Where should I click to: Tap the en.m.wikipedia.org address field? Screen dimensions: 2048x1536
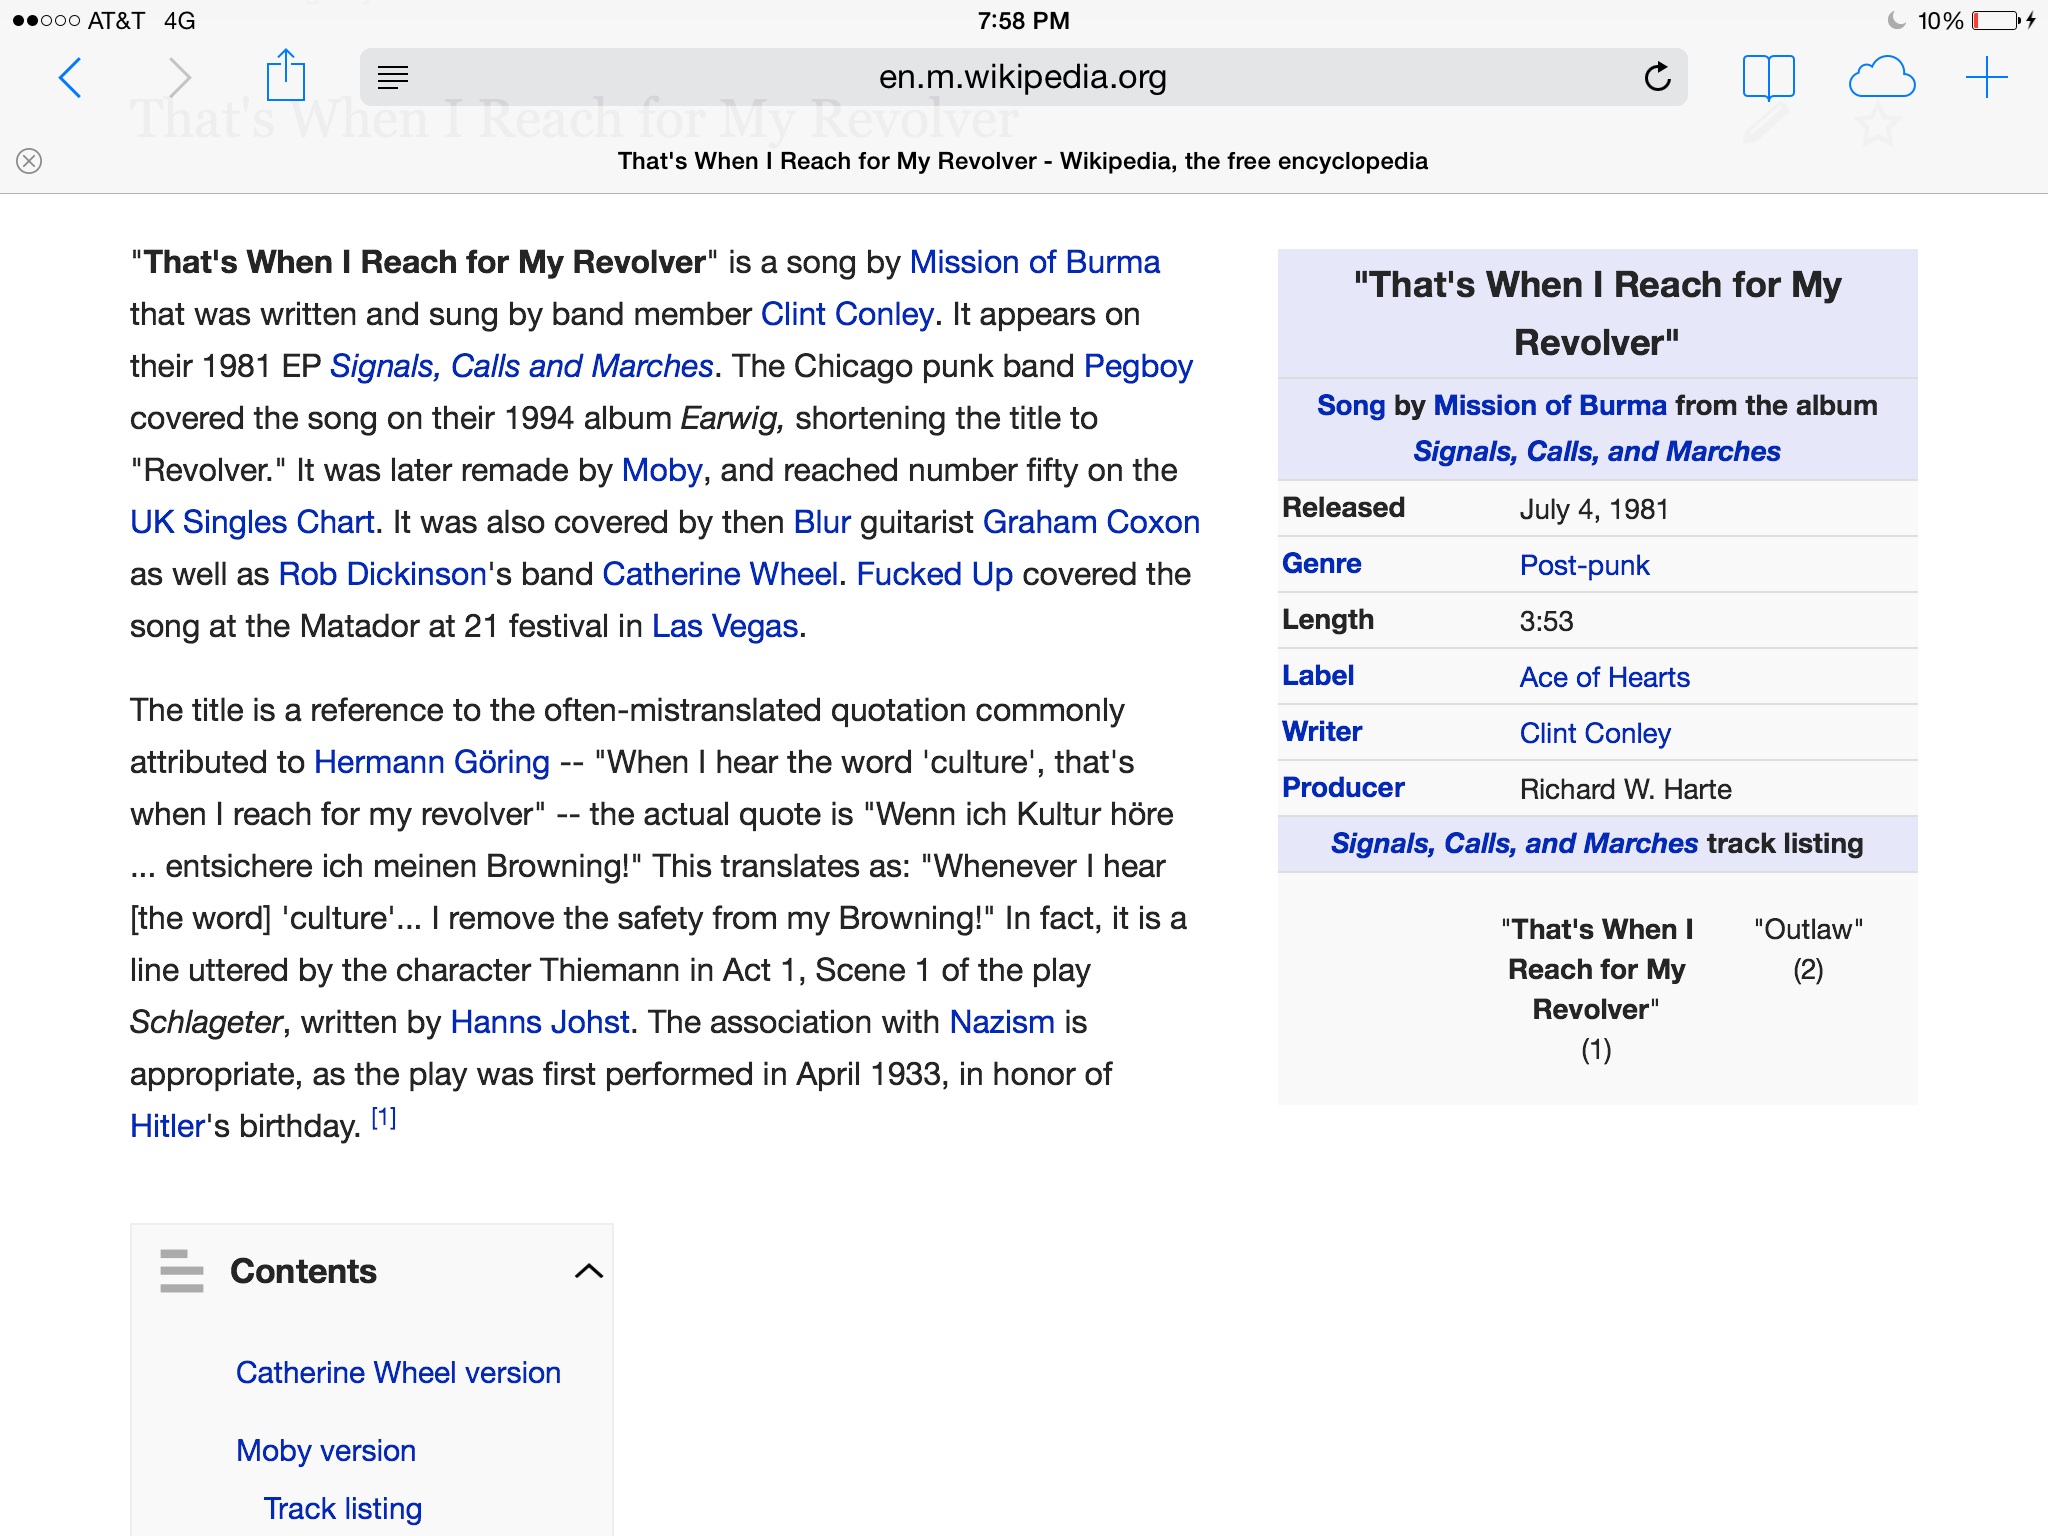click(1023, 77)
